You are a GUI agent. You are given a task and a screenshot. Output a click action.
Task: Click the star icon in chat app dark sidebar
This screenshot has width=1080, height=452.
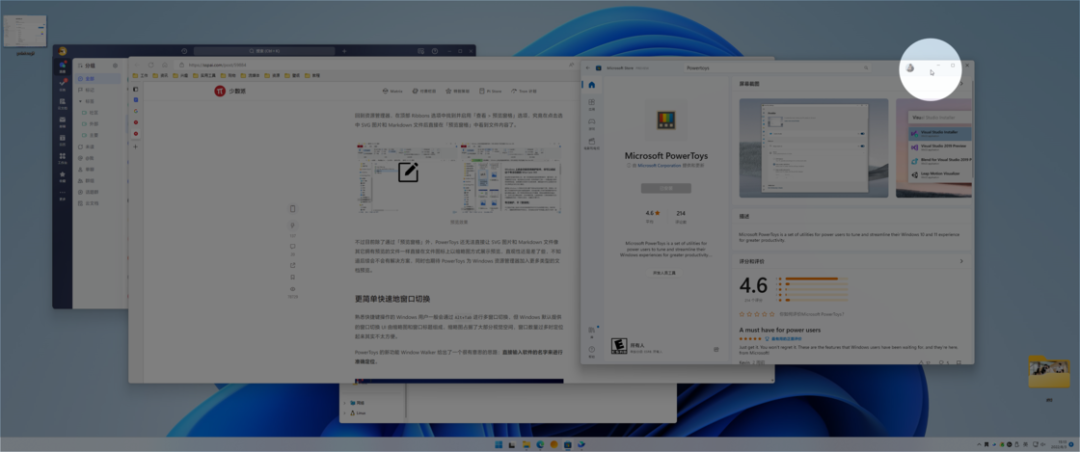pos(63,174)
